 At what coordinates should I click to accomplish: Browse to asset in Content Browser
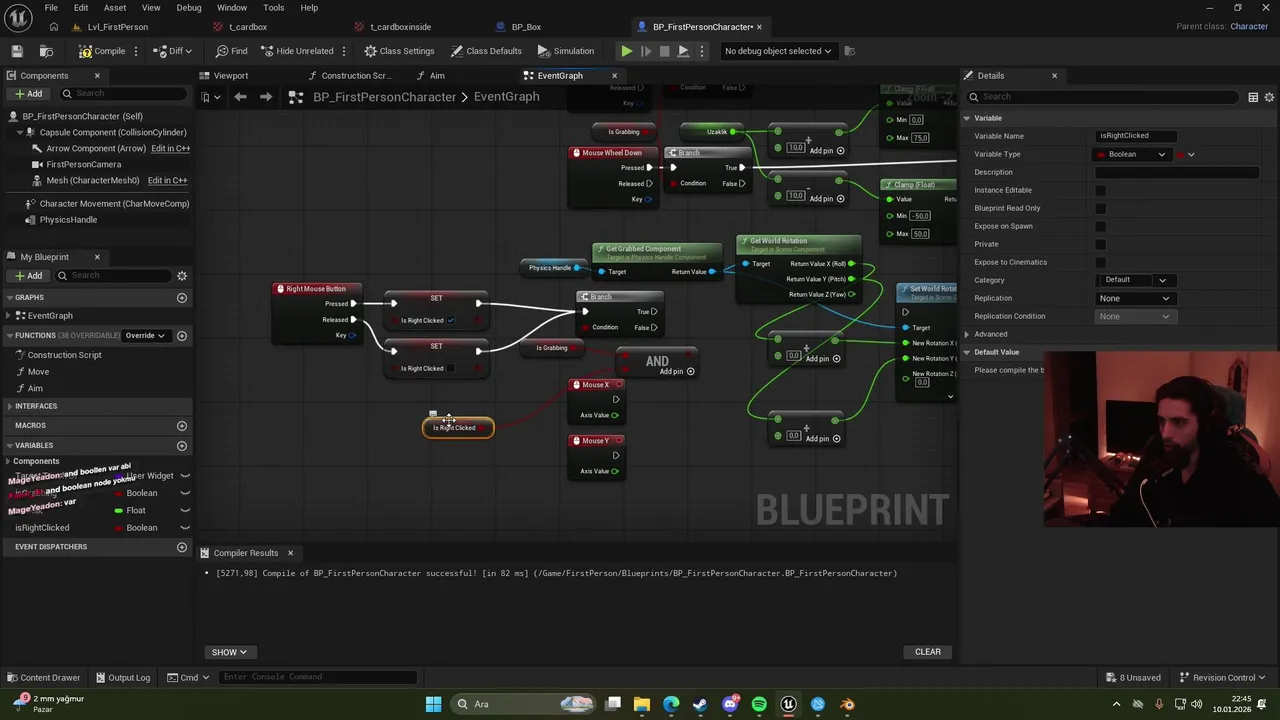(46, 51)
